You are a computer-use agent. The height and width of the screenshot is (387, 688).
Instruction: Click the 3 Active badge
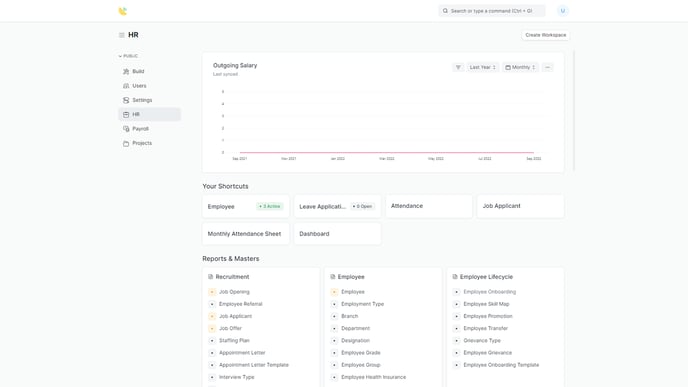tap(270, 206)
